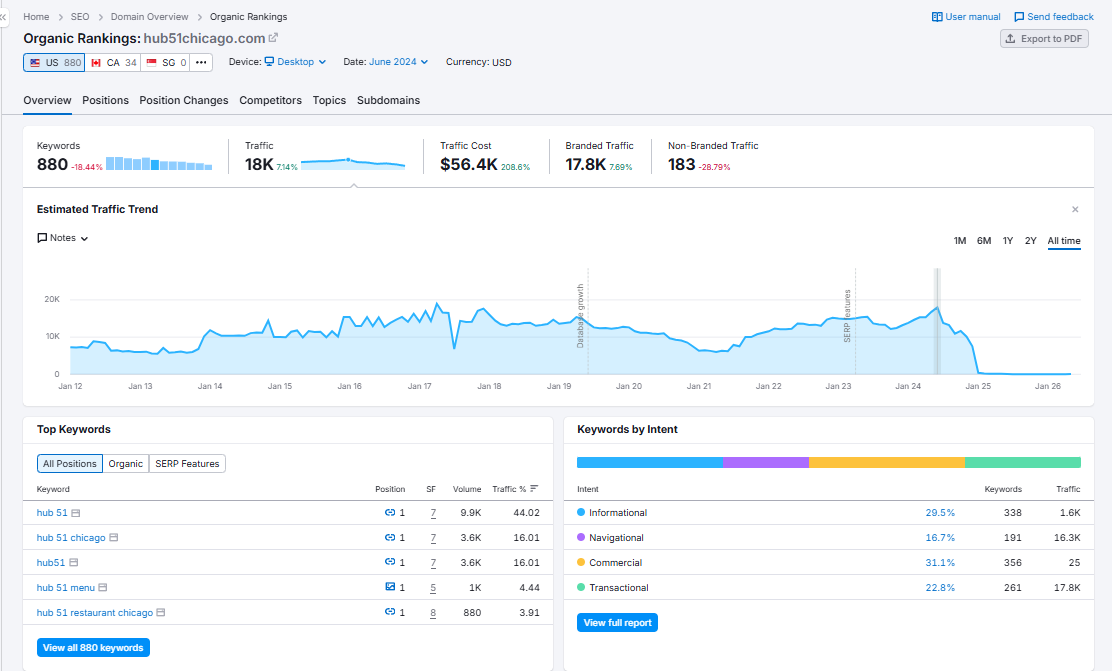Click image position icon in hub 51 menu row
This screenshot has height=671, width=1112.
click(390, 587)
